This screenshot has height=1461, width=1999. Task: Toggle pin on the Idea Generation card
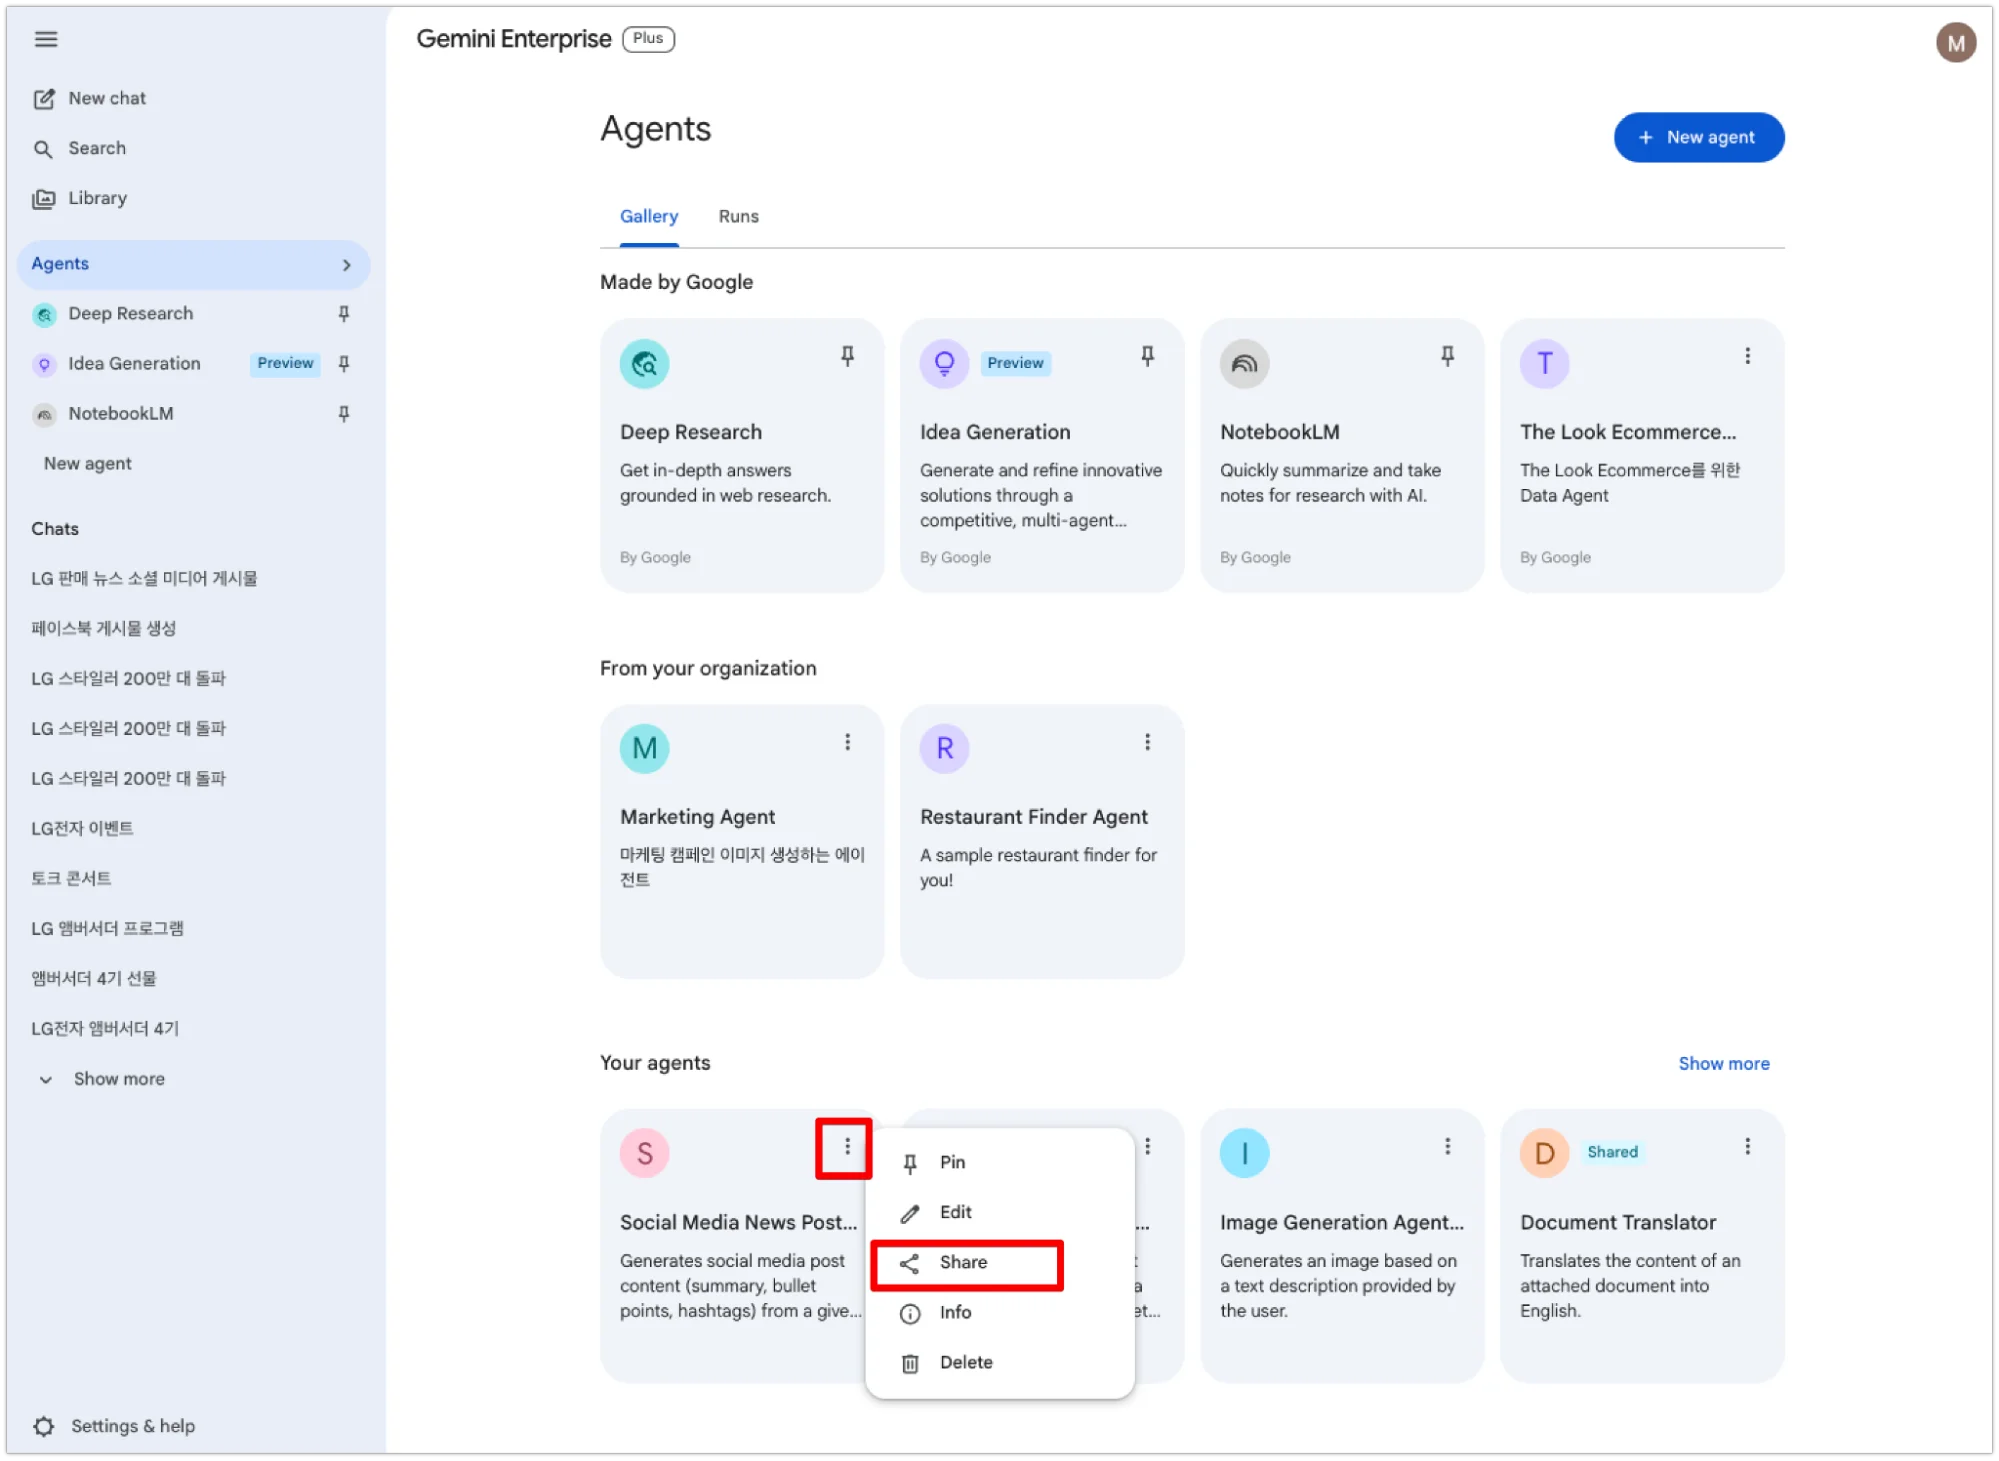coord(1147,357)
